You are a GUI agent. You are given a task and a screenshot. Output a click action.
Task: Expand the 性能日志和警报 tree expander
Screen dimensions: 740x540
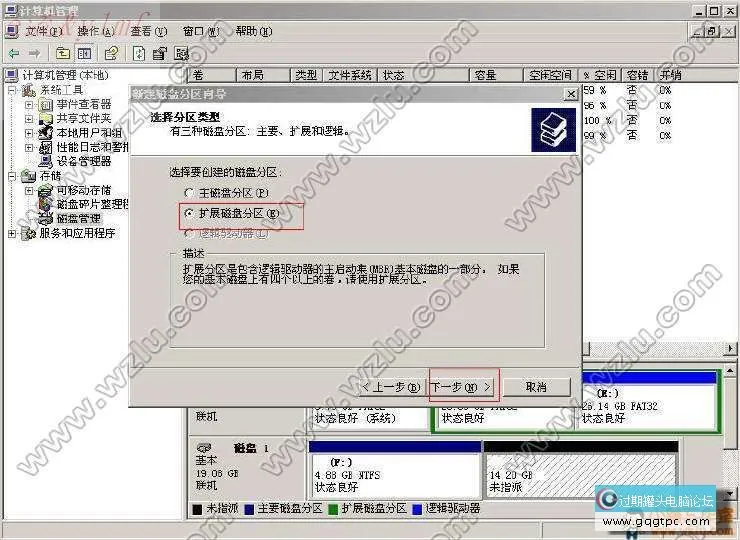(x=29, y=147)
